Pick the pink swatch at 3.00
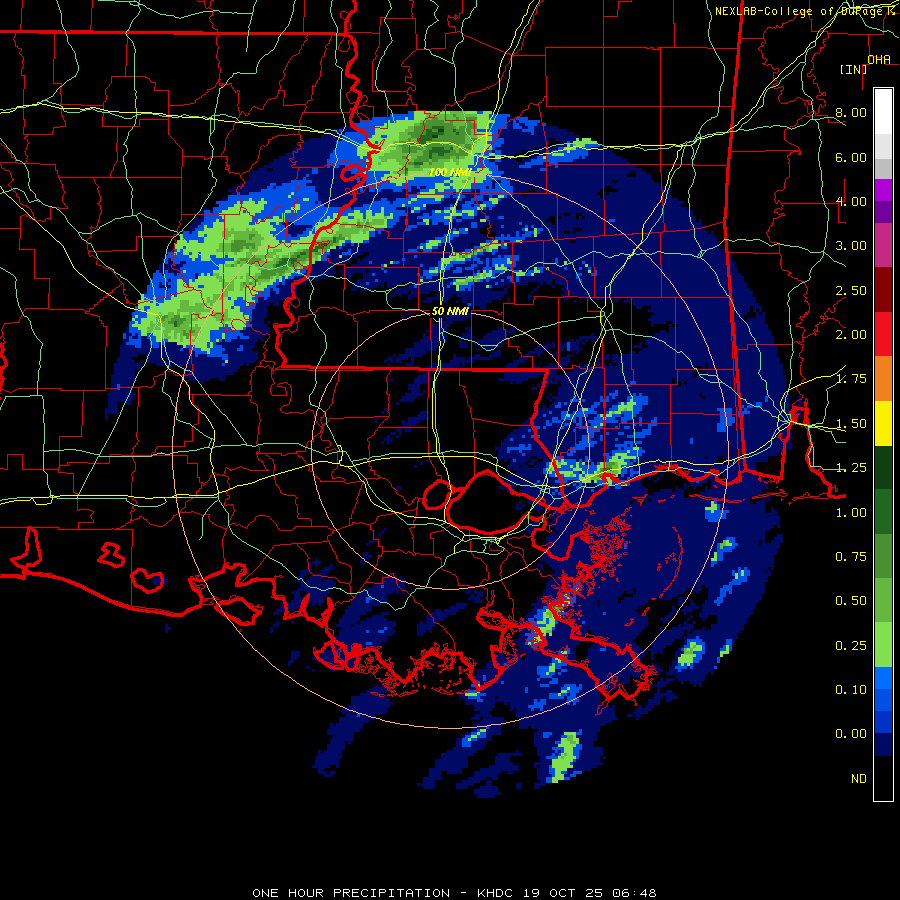The width and height of the screenshot is (900, 900). point(883,245)
